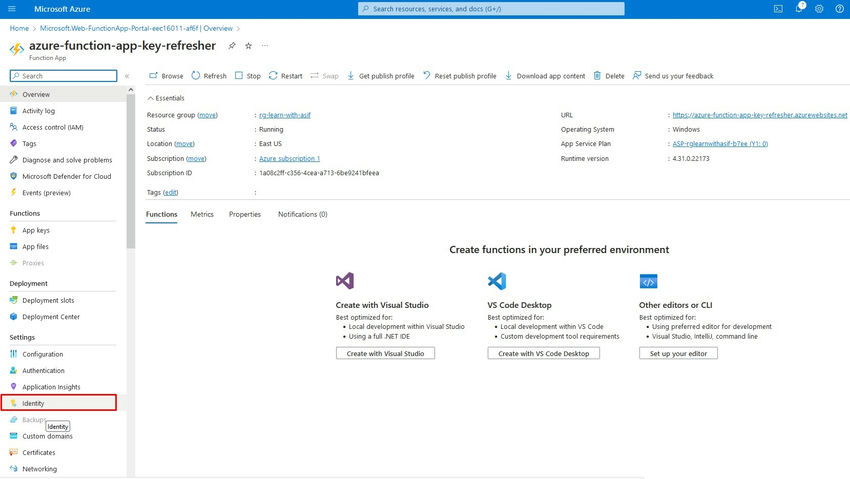Open the Microsoft.Web-FunctionApp-Portal breadcrumb
Viewport: 850px width, 479px height.
[x=136, y=28]
